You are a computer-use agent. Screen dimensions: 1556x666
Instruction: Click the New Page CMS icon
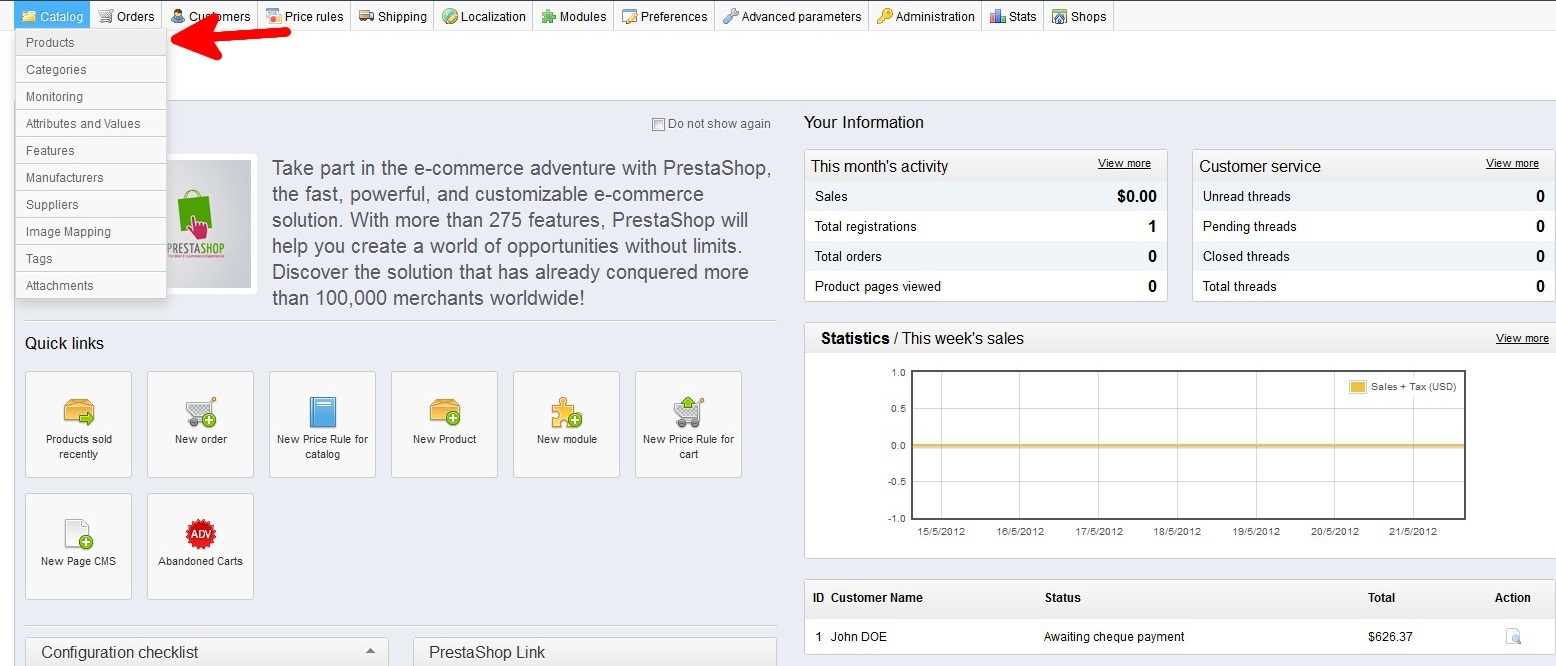click(78, 534)
